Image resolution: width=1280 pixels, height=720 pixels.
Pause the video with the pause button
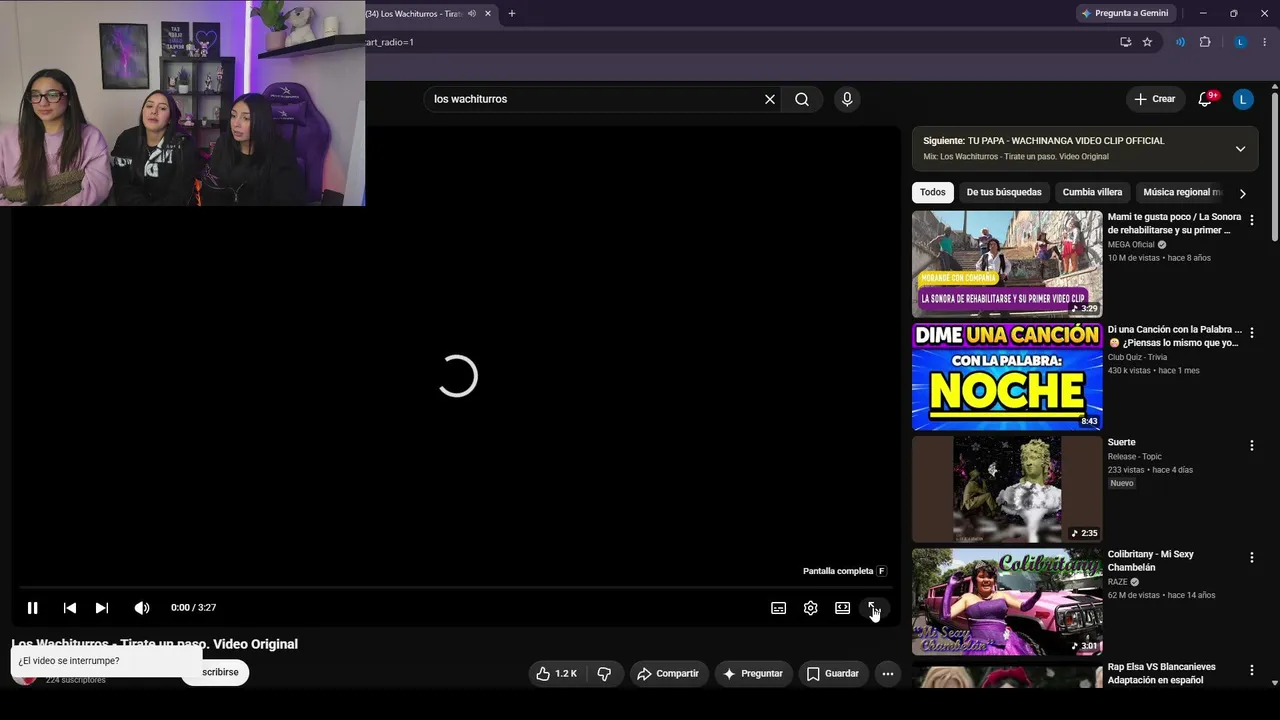pos(32,608)
